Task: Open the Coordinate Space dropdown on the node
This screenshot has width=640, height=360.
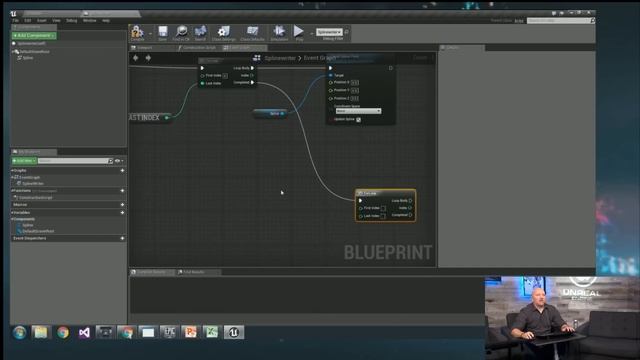Action: [358, 111]
